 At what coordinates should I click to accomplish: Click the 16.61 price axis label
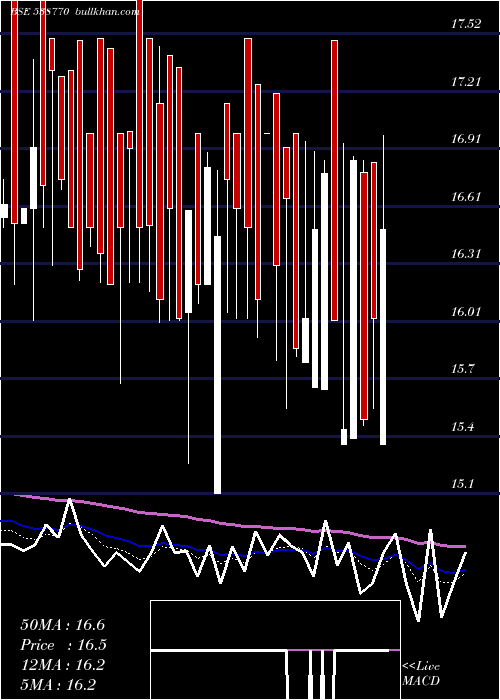(466, 196)
